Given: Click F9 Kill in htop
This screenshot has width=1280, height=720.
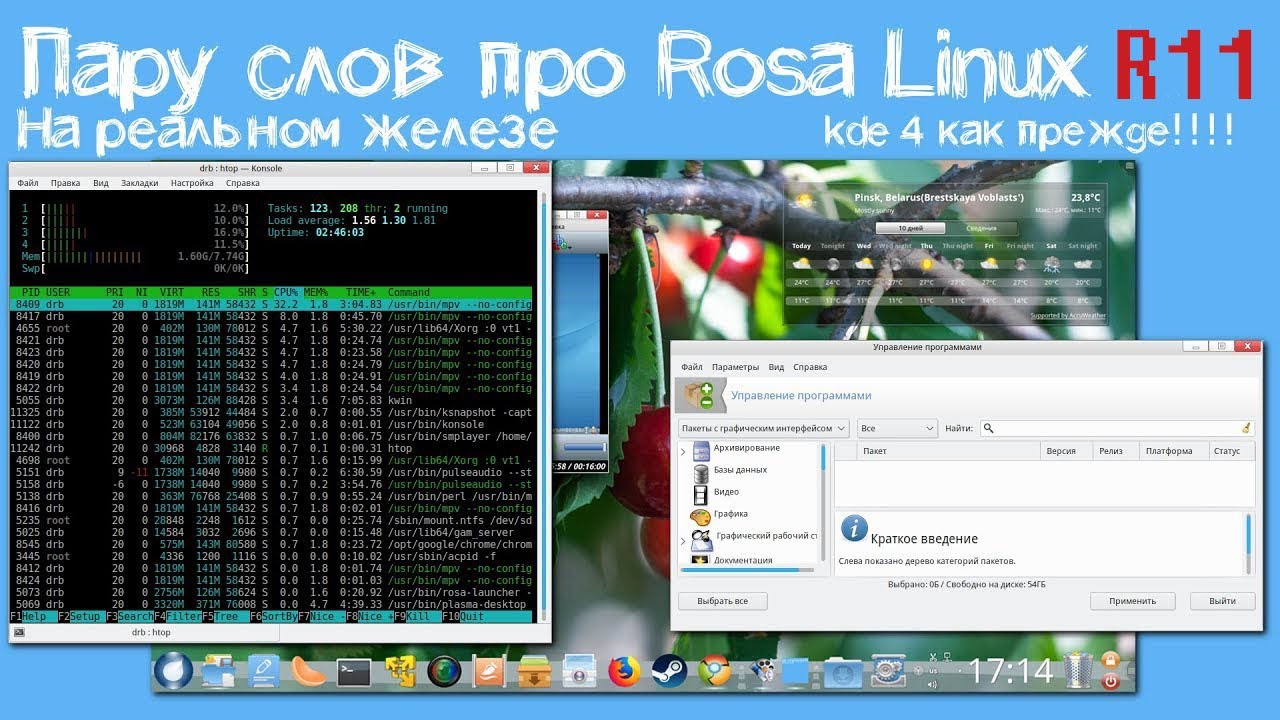Looking at the screenshot, I should [416, 617].
